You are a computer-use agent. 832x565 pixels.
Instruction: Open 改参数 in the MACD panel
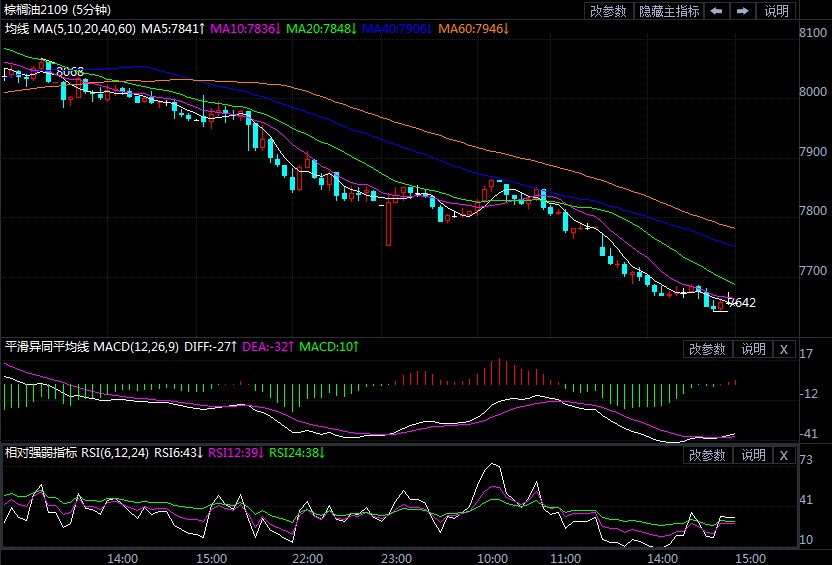707,349
